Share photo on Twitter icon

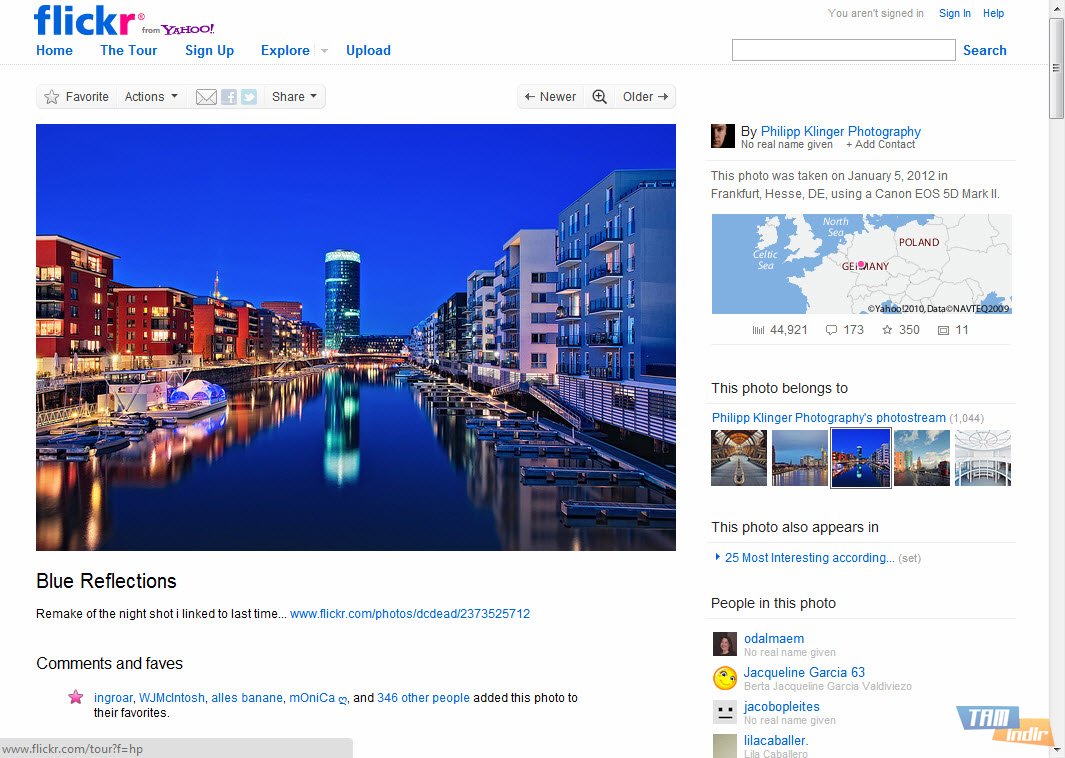click(x=249, y=97)
